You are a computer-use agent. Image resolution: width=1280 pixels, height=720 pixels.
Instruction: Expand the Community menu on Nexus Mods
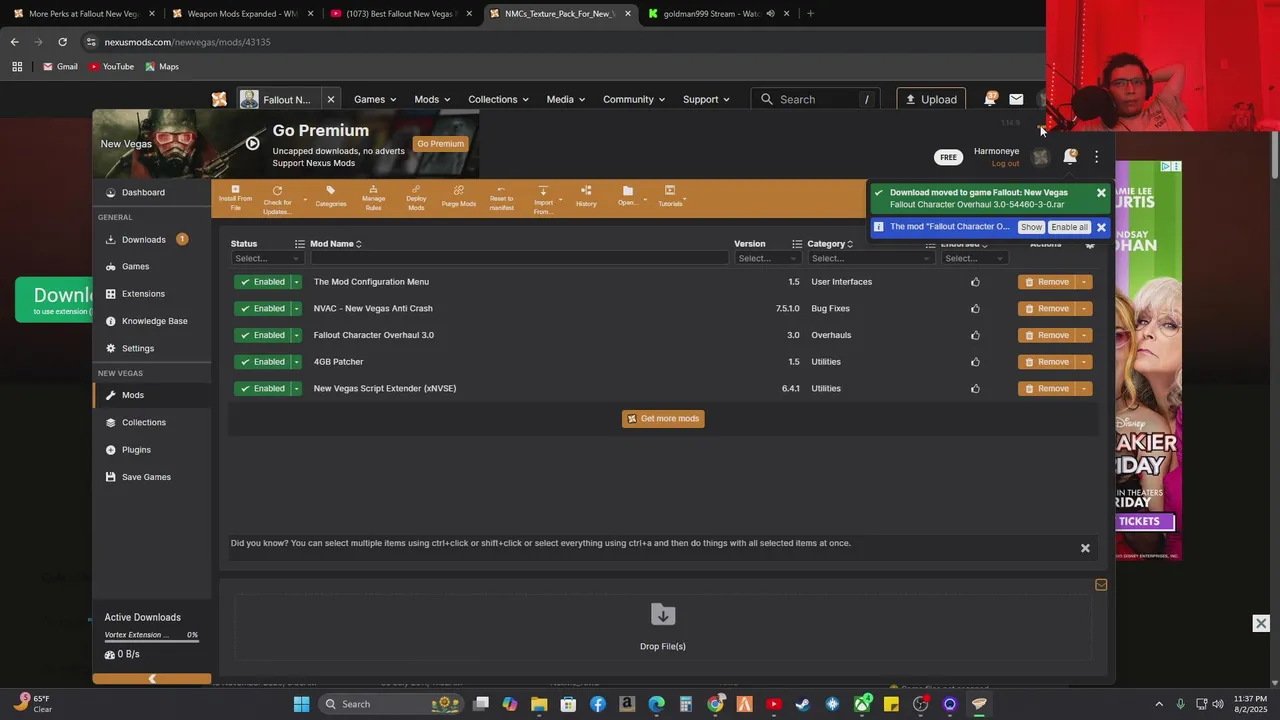[634, 99]
